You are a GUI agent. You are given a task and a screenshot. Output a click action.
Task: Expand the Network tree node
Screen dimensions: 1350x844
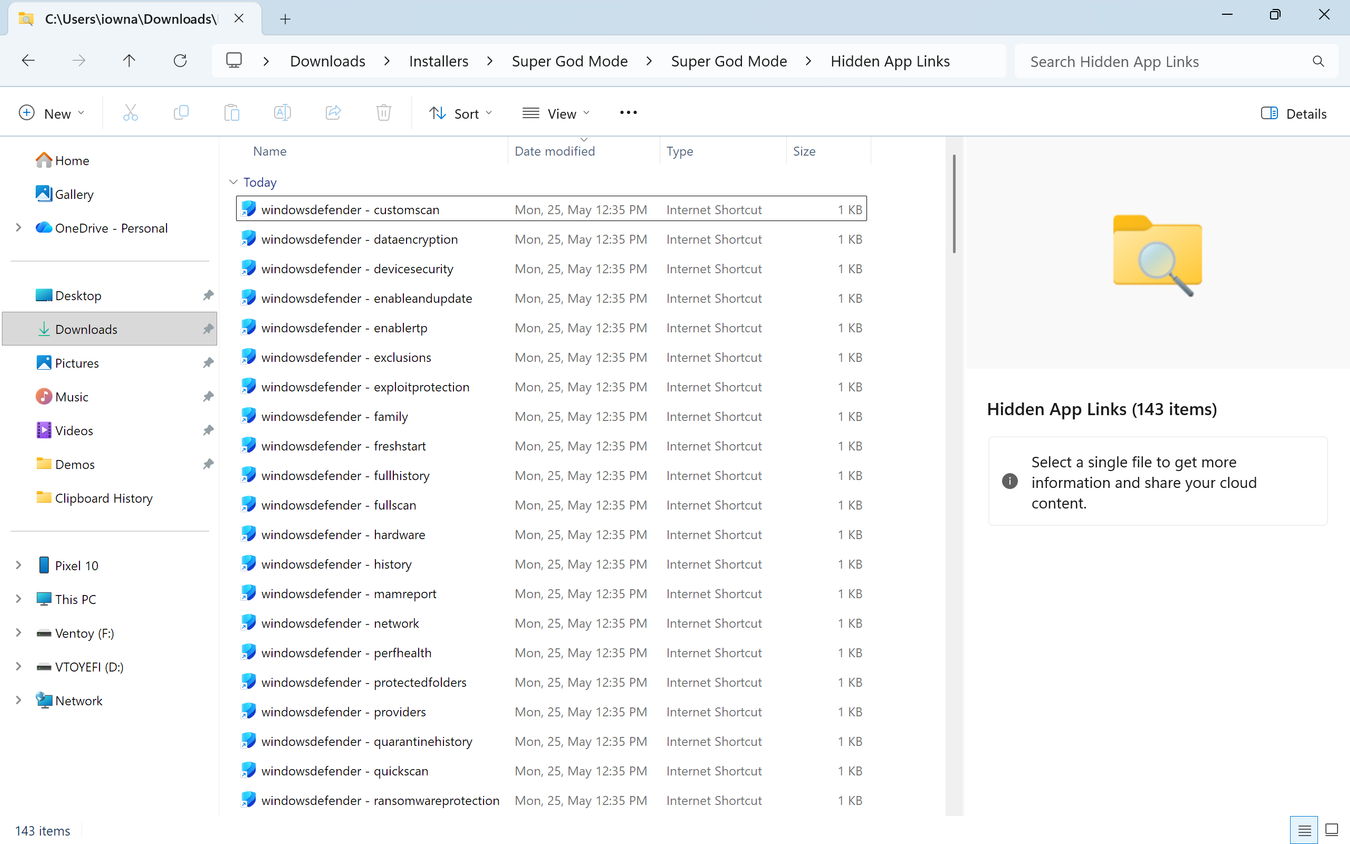[18, 701]
